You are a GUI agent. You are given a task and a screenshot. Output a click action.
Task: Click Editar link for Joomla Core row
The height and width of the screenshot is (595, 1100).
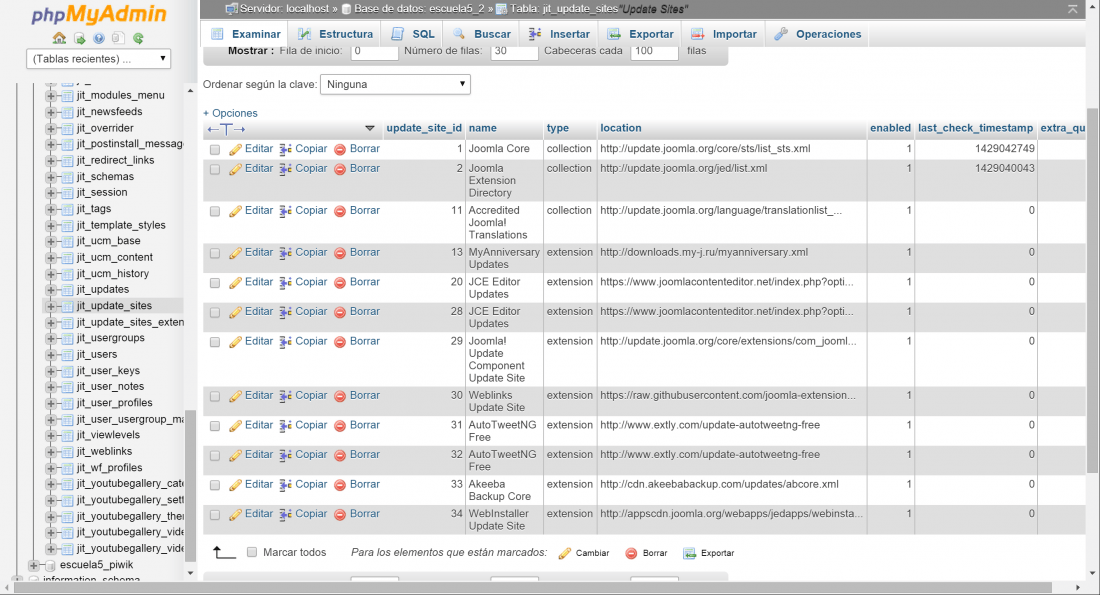(259, 149)
